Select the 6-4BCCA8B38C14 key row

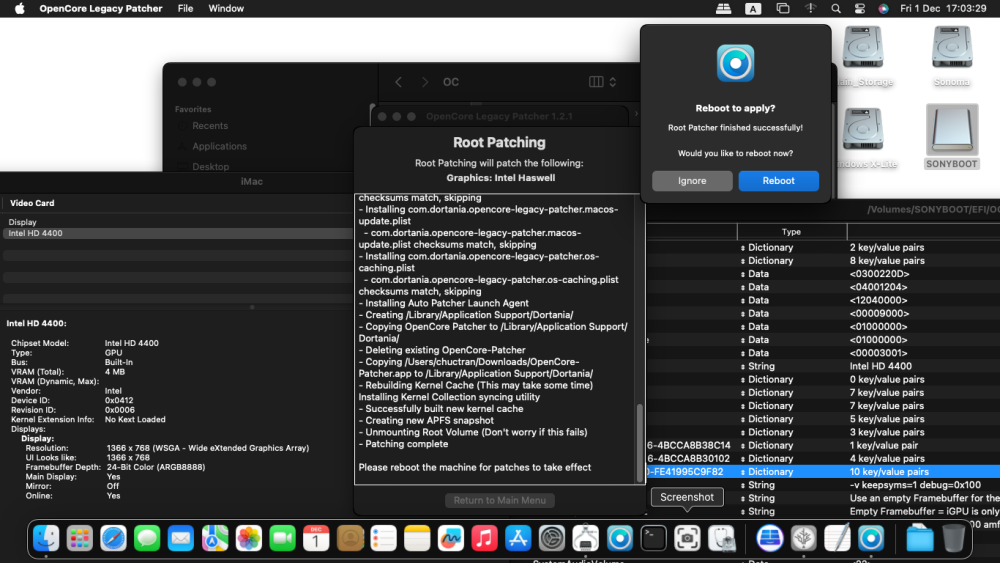pyautogui.click(x=689, y=446)
